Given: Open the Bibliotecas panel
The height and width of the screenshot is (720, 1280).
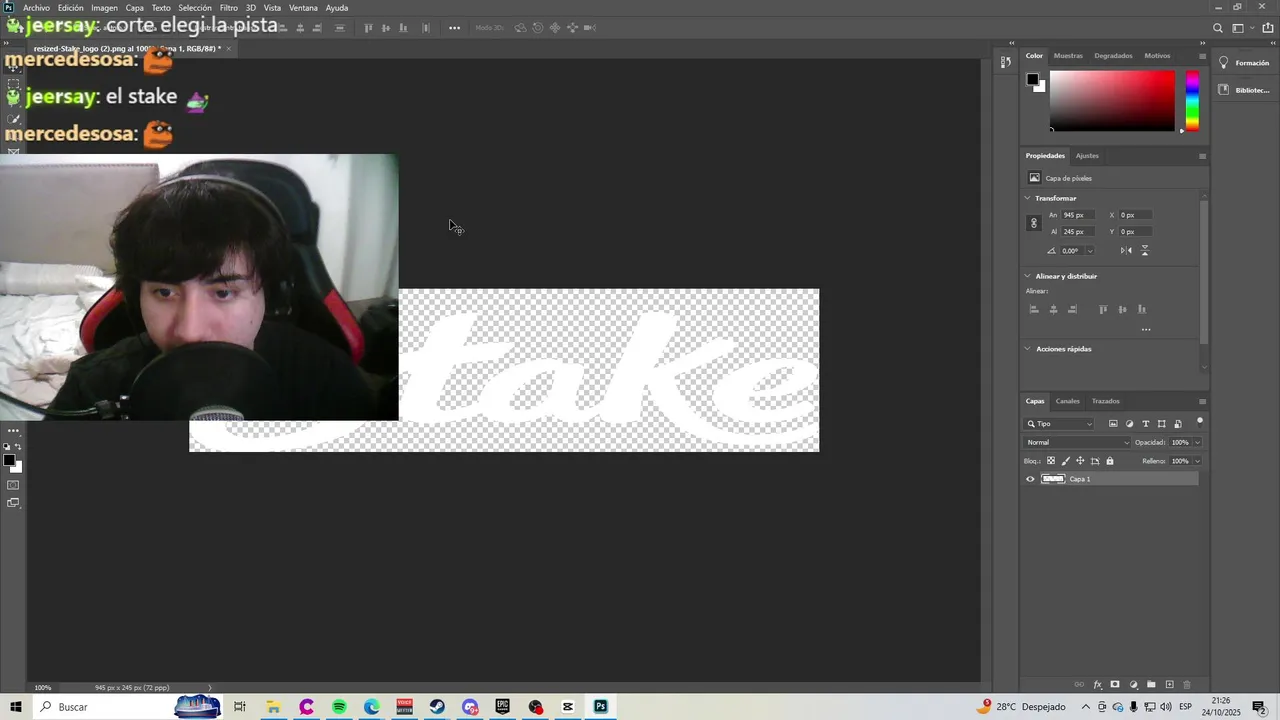Looking at the screenshot, I should pyautogui.click(x=1245, y=90).
